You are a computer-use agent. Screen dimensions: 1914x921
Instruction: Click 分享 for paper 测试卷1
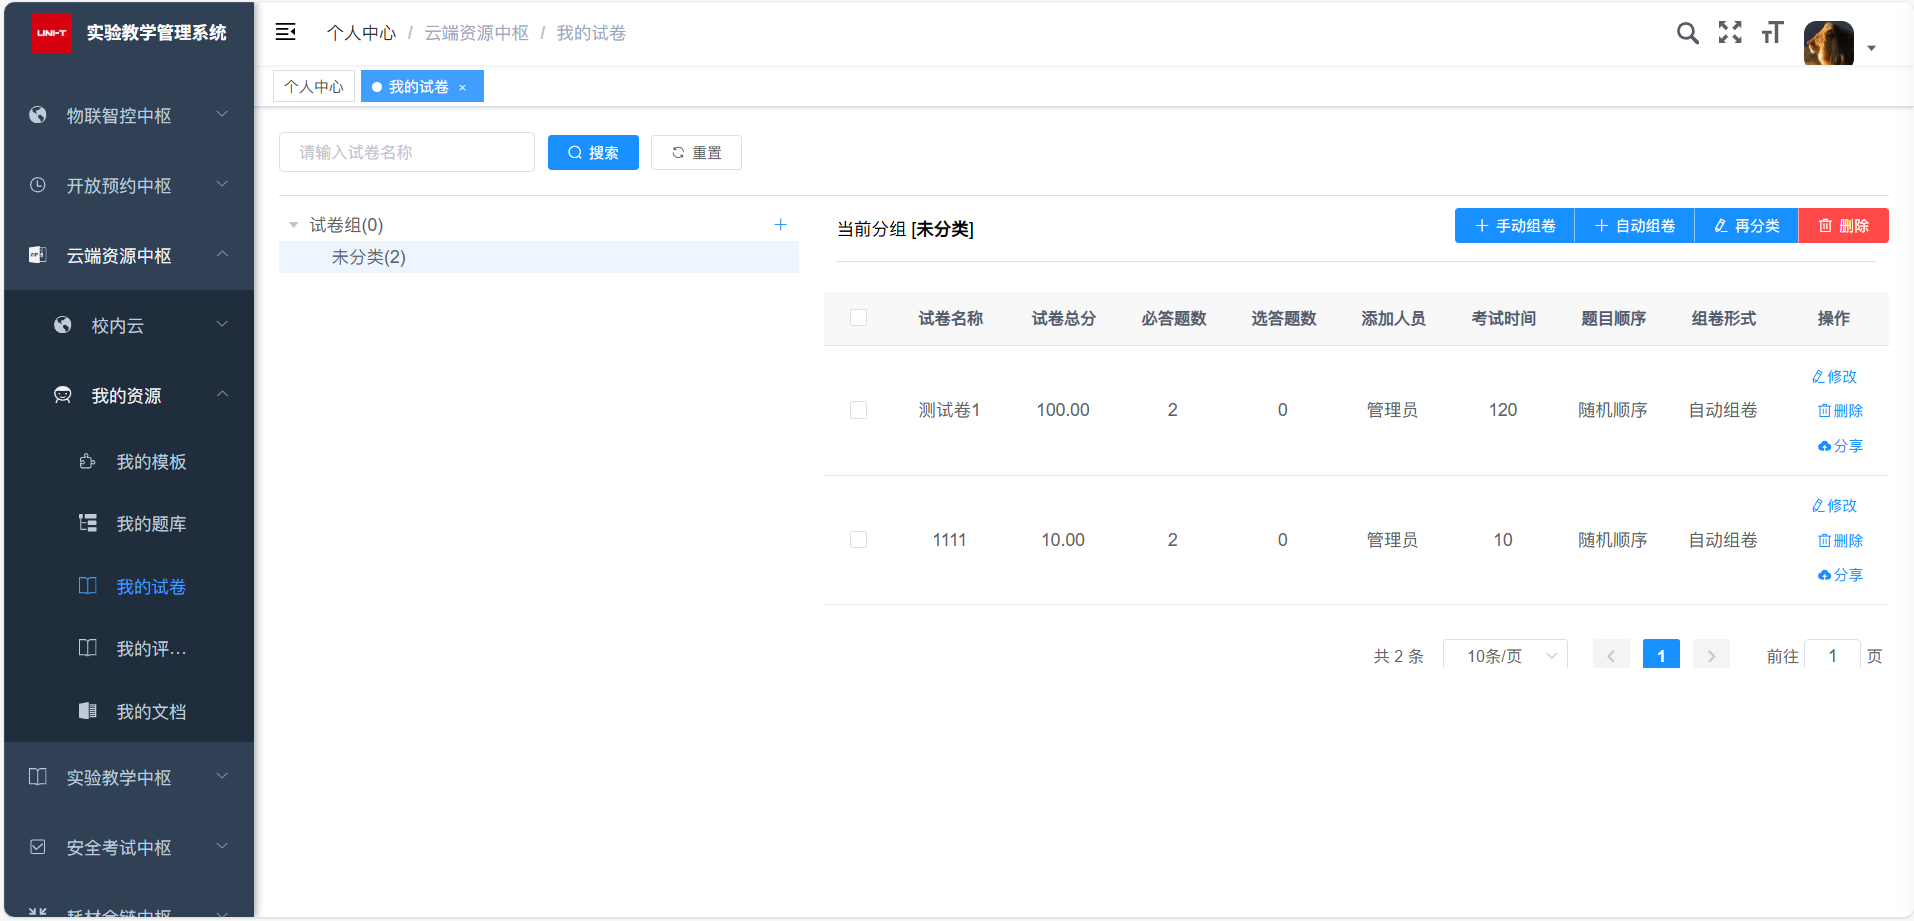point(1840,446)
